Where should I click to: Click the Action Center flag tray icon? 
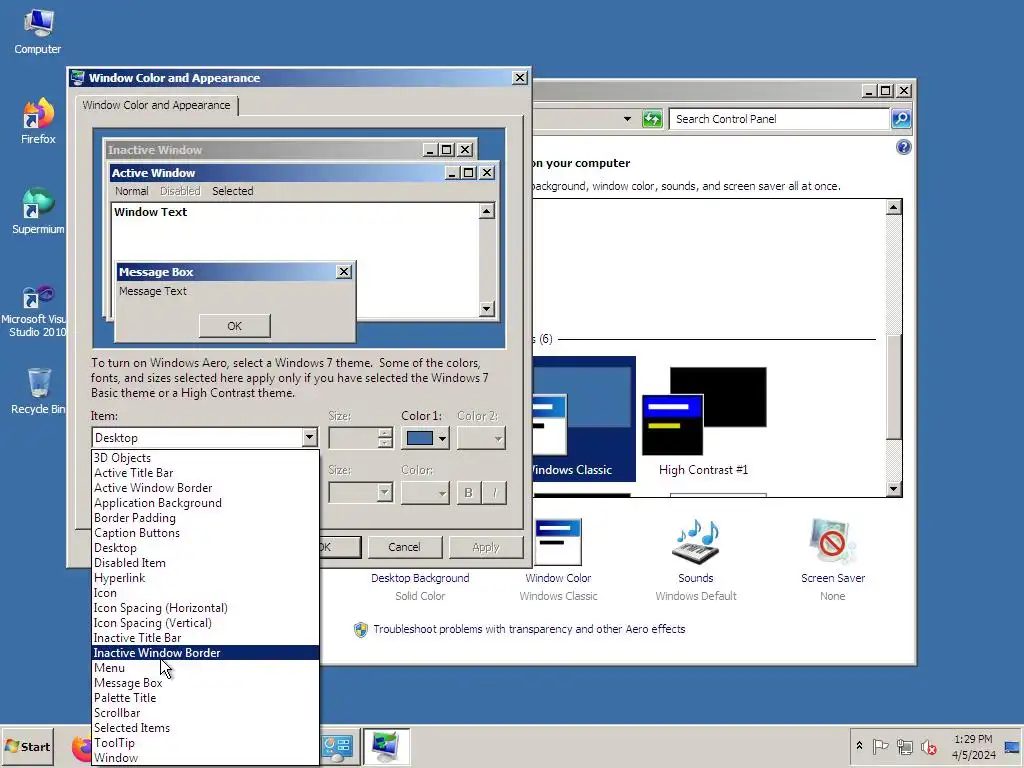tap(880, 746)
